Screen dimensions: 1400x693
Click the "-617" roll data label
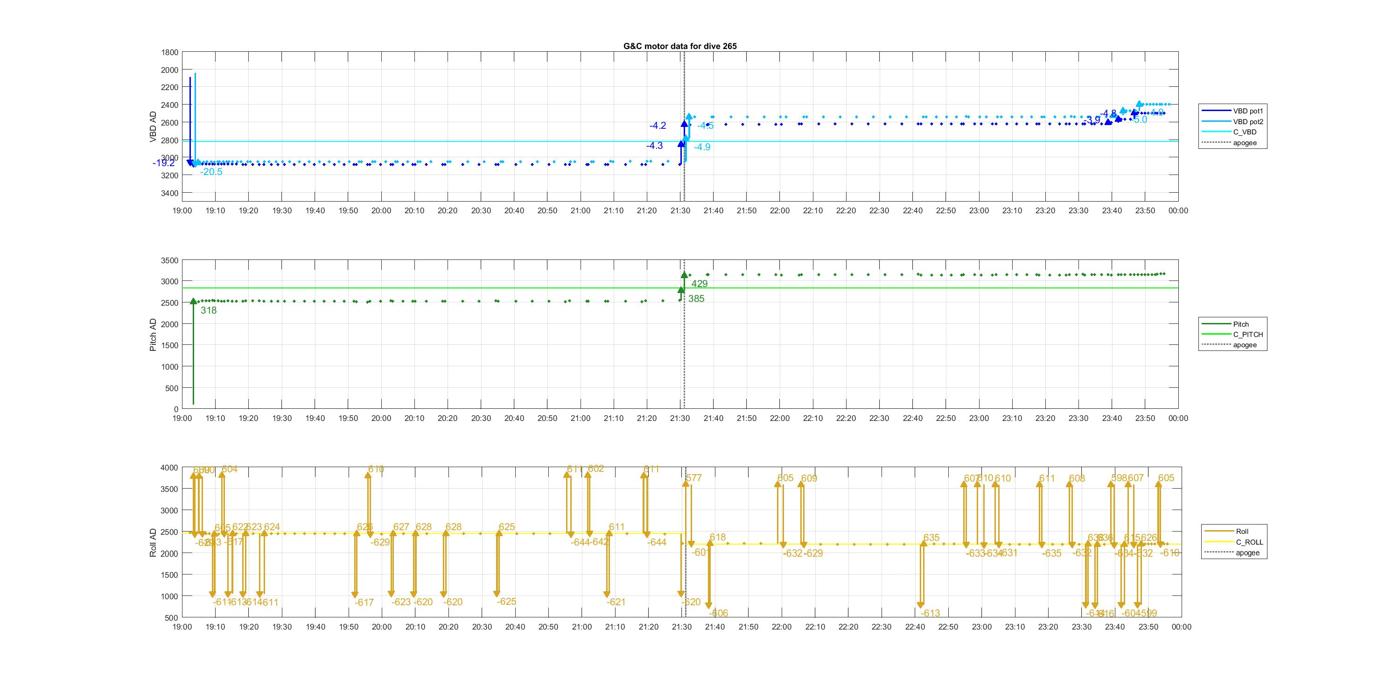click(364, 602)
